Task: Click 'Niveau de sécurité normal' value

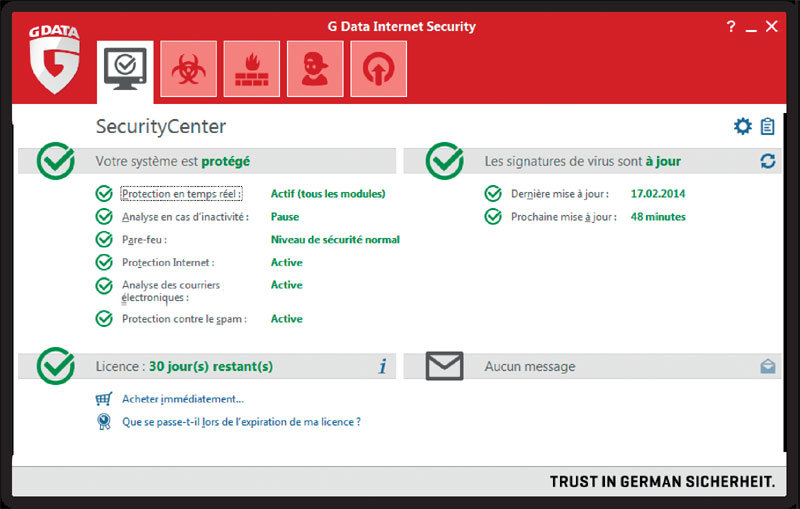Action: 335,240
